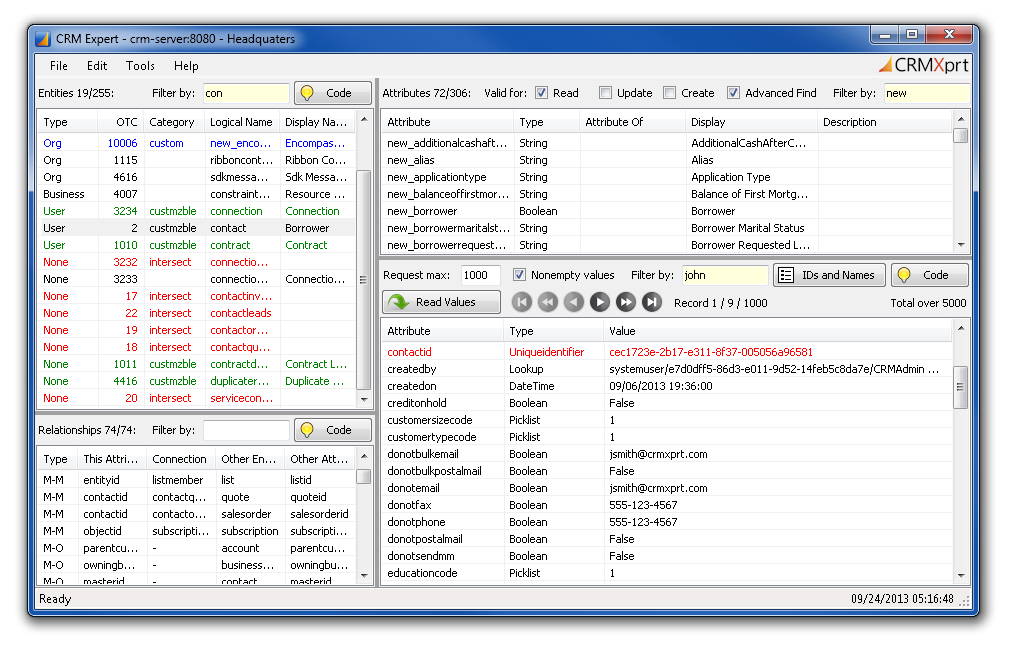
Task: Click the Attributes list scrollbar down arrow
Action: 961,245
